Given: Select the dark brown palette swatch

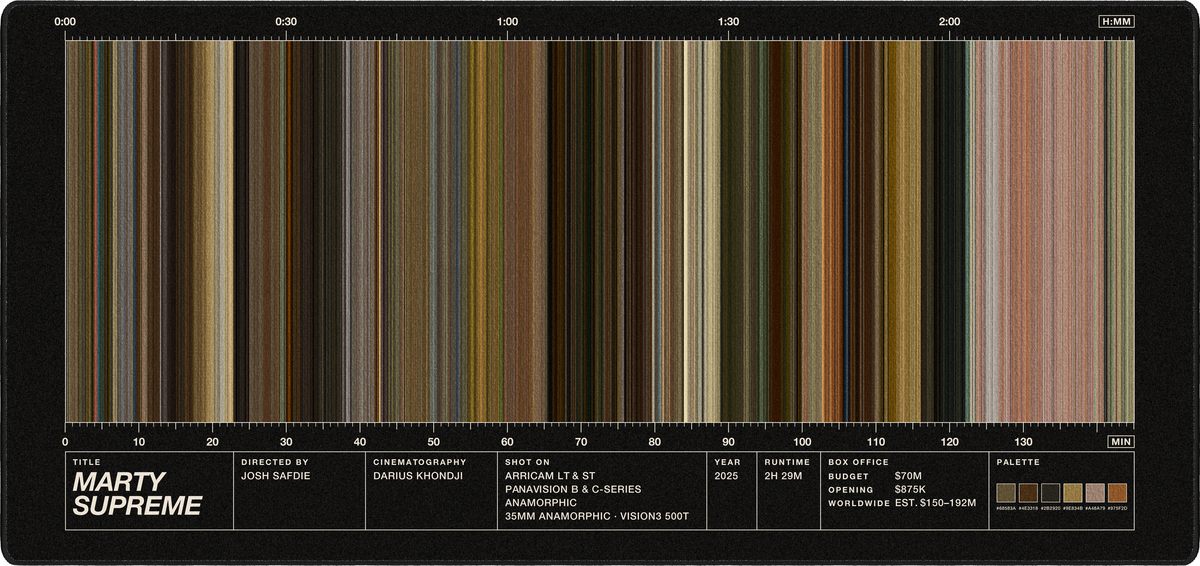Looking at the screenshot, I should tap(1028, 493).
